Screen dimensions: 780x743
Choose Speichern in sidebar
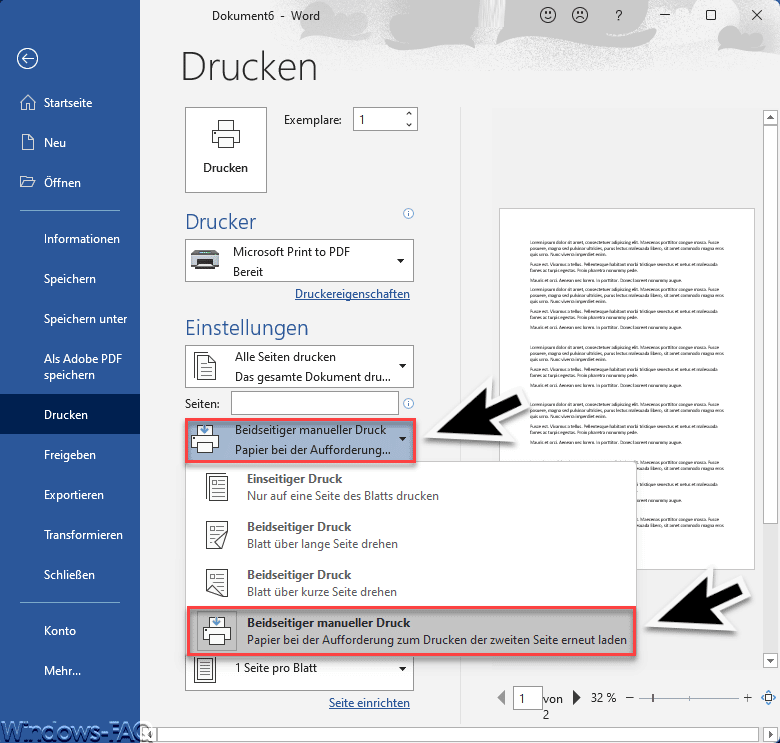point(70,279)
